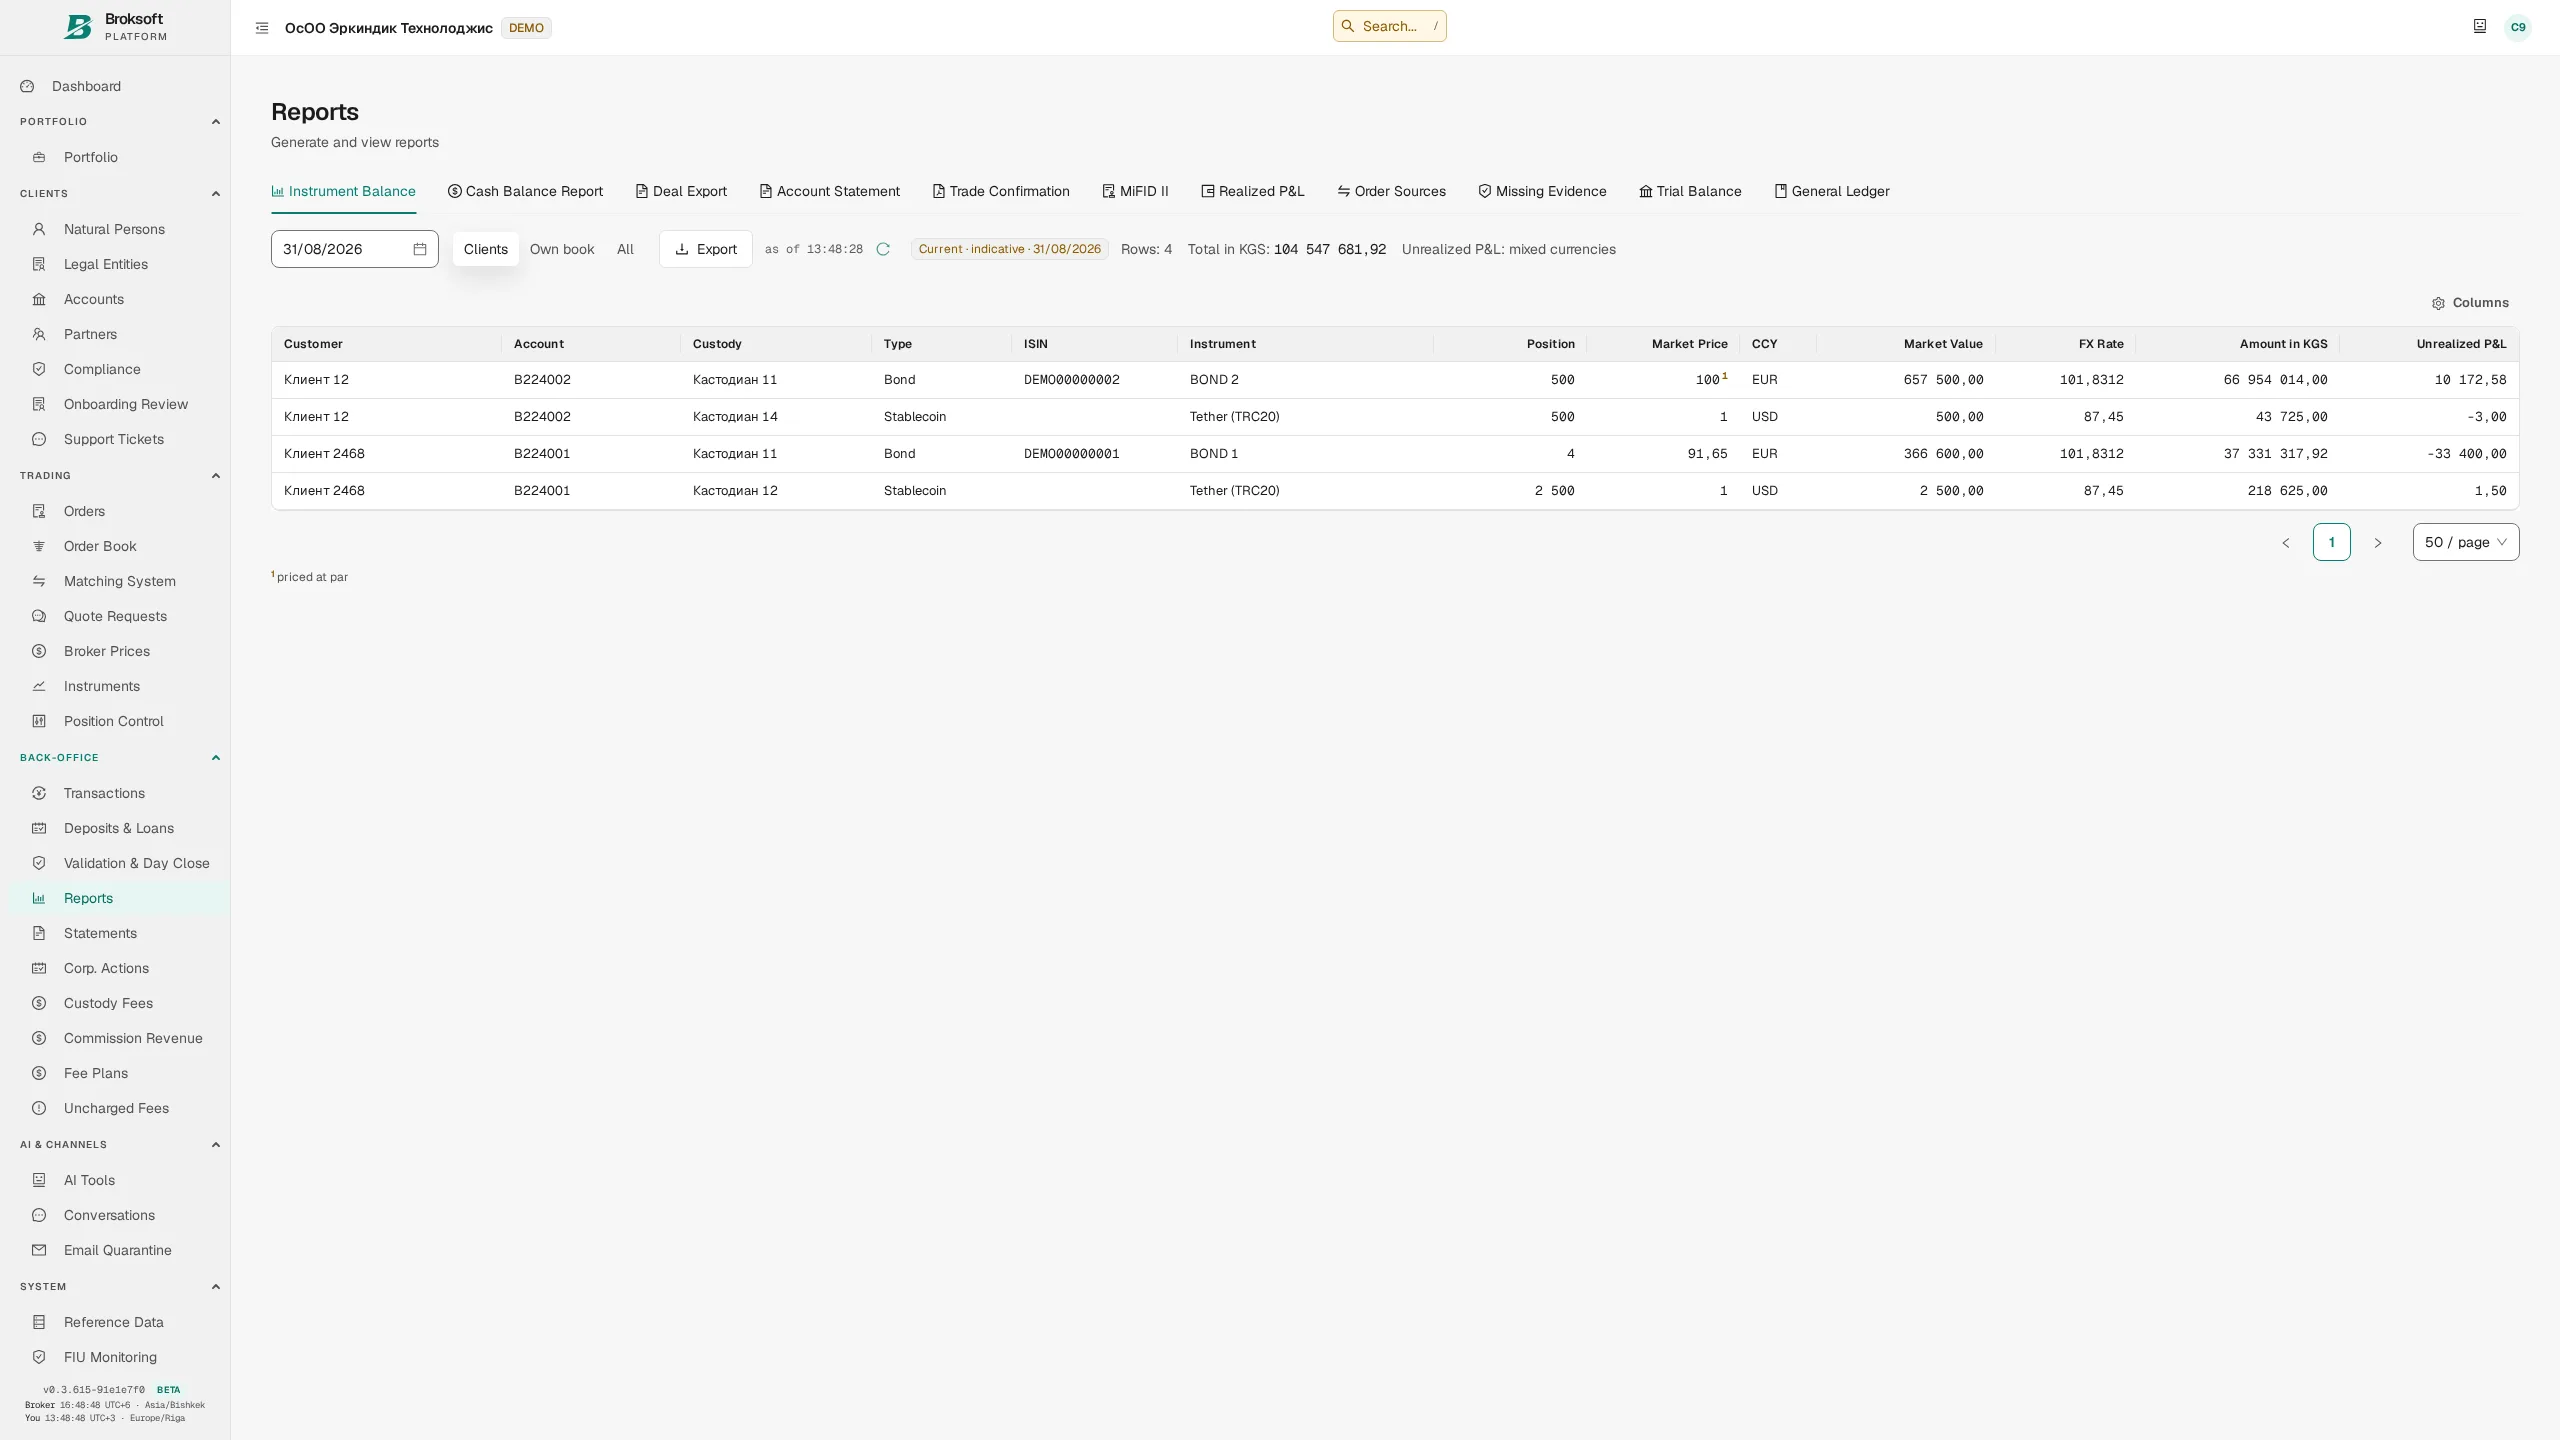Viewport: 2560px width, 1440px height.
Task: Click the refresh icon next to timestamp
Action: point(883,249)
